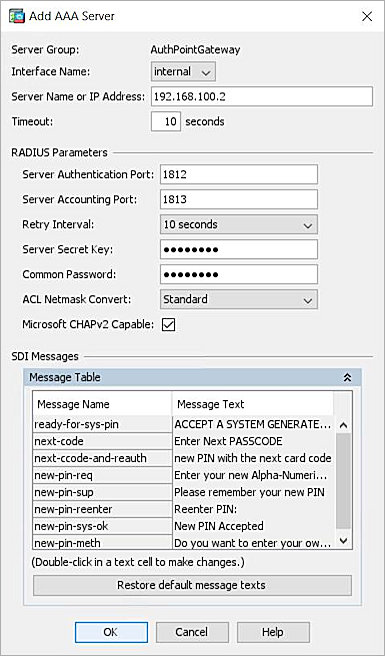Open the Help button

tap(273, 632)
